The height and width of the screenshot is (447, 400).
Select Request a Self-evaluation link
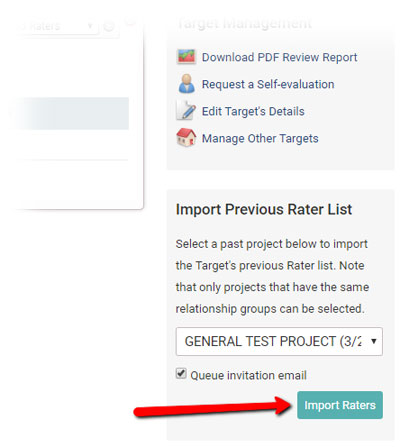[x=268, y=84]
